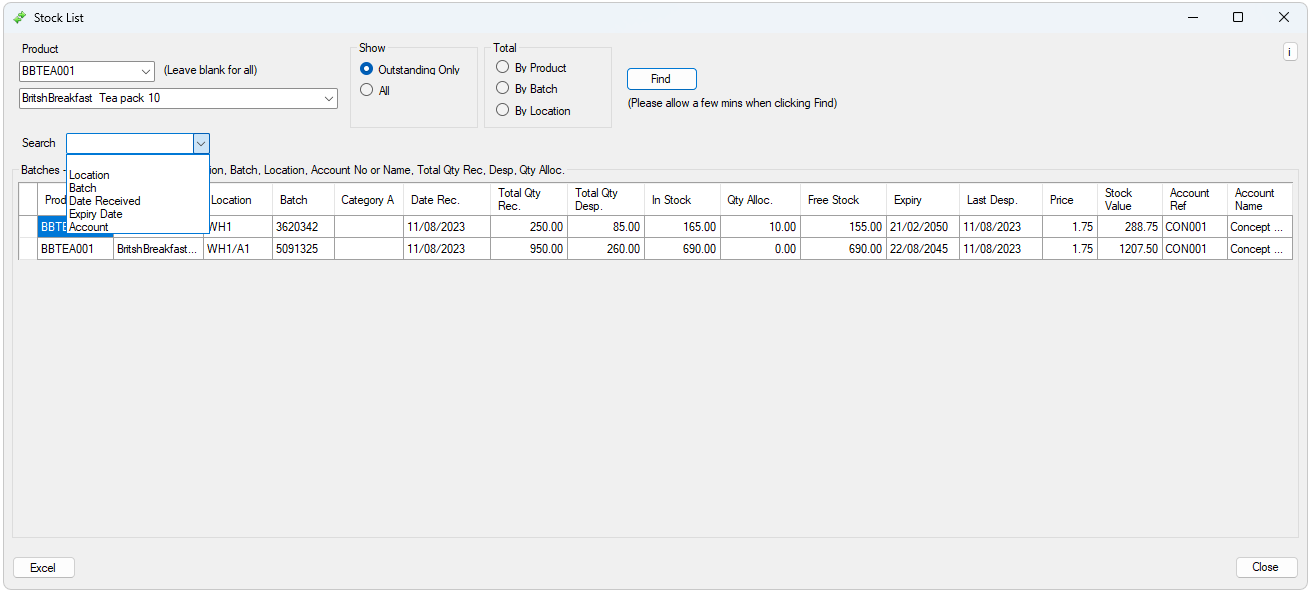Select batch 5091325 cell

click(302, 249)
